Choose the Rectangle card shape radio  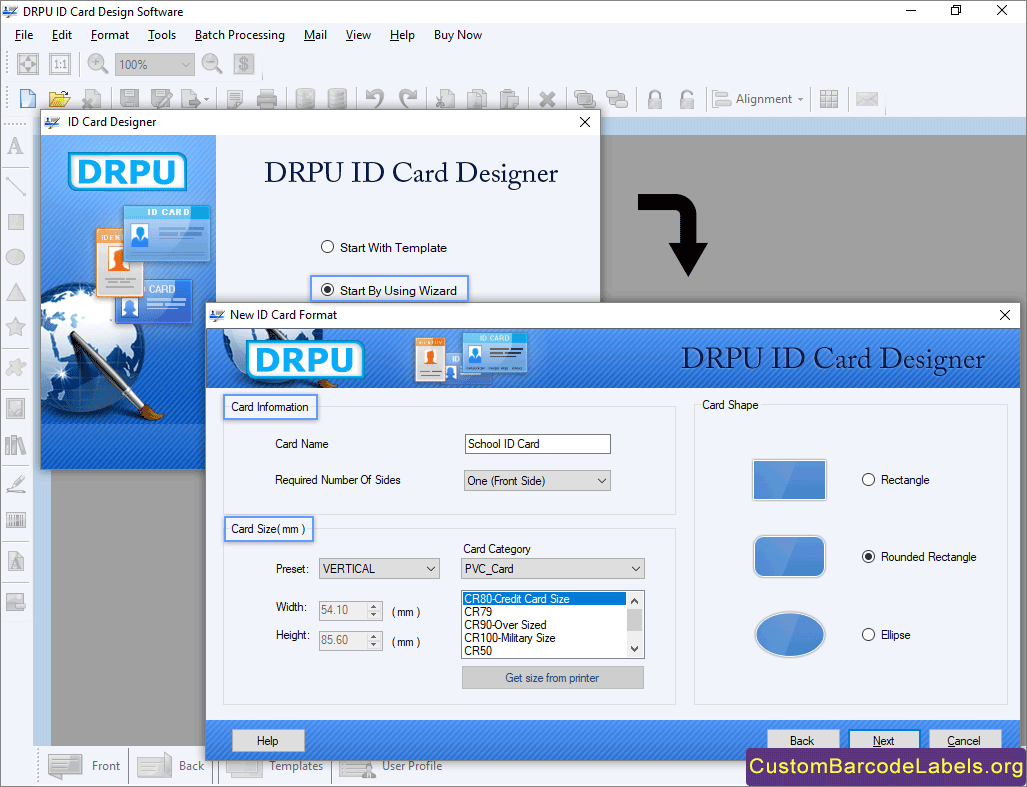point(868,479)
